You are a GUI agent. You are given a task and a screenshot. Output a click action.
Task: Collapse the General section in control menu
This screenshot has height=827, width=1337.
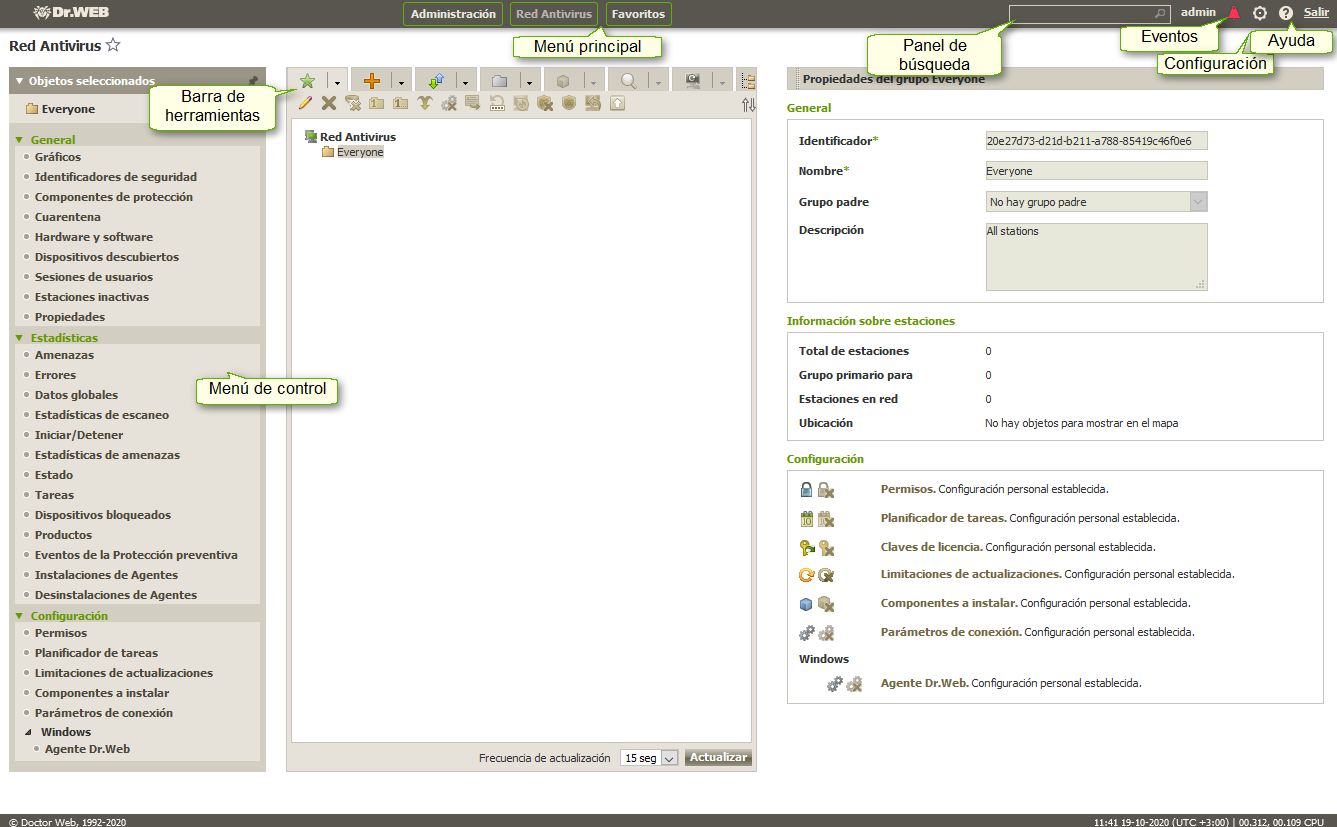pos(20,140)
